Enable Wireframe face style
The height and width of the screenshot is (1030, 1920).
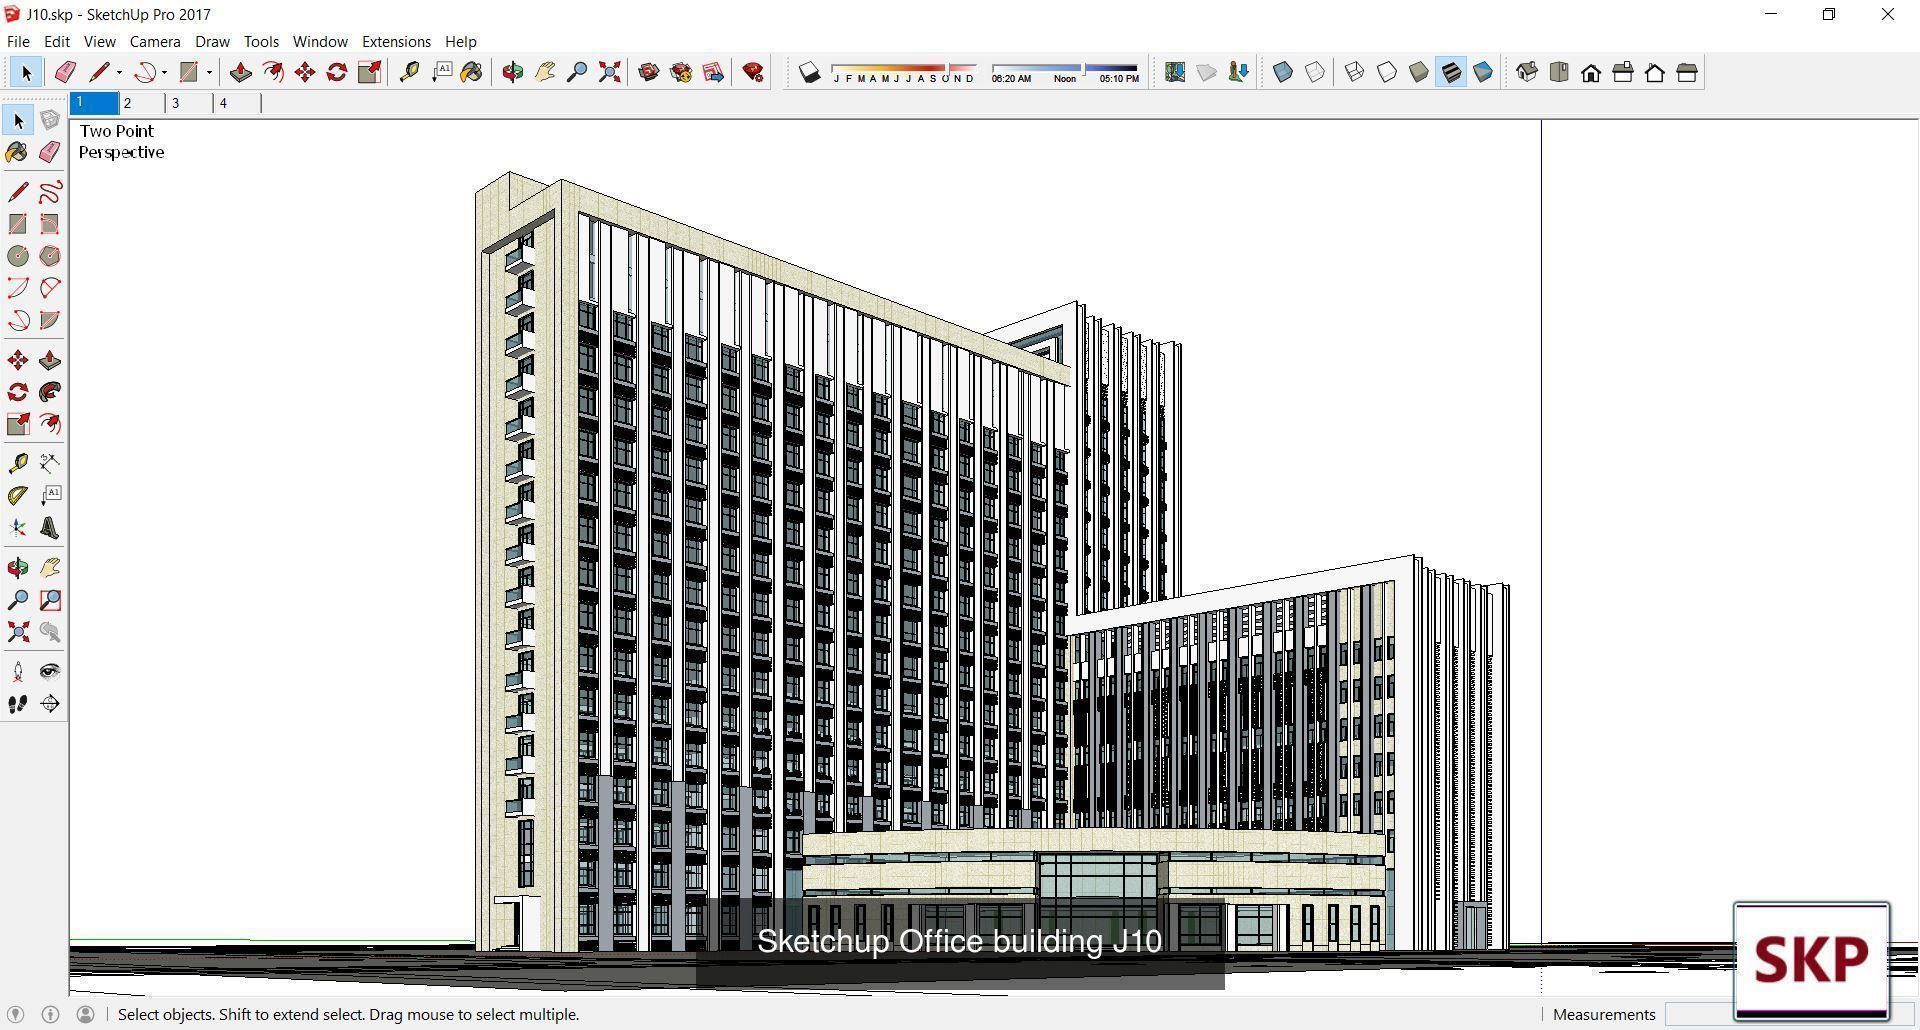(1355, 72)
